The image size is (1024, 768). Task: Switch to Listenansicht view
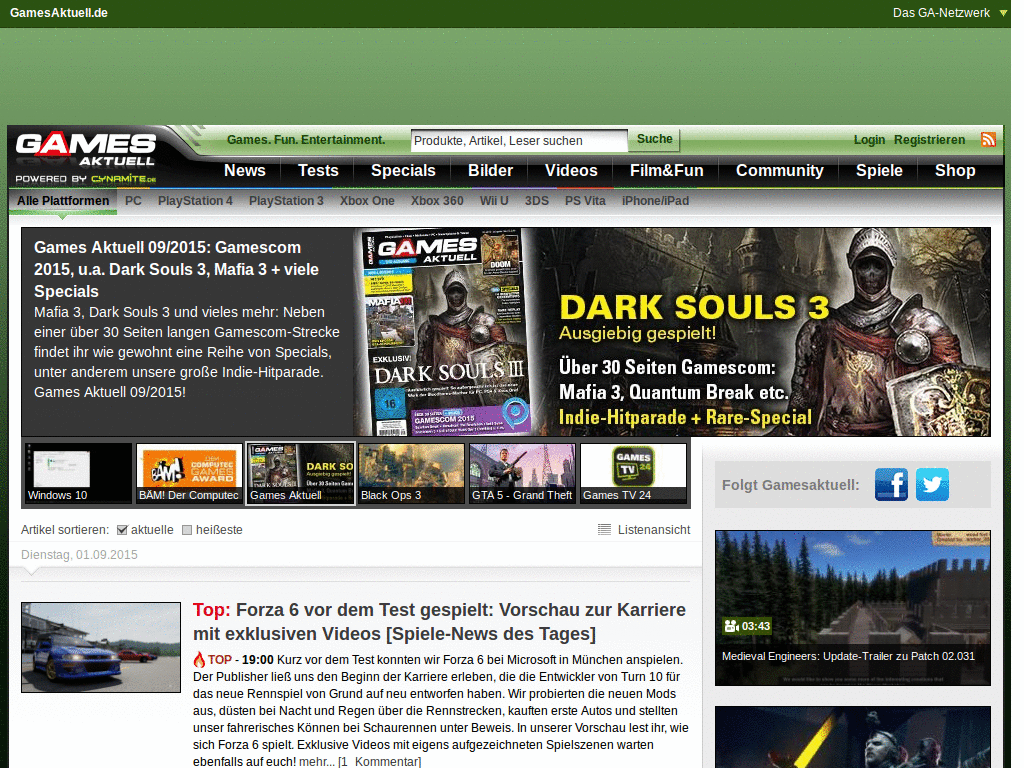click(x=654, y=530)
